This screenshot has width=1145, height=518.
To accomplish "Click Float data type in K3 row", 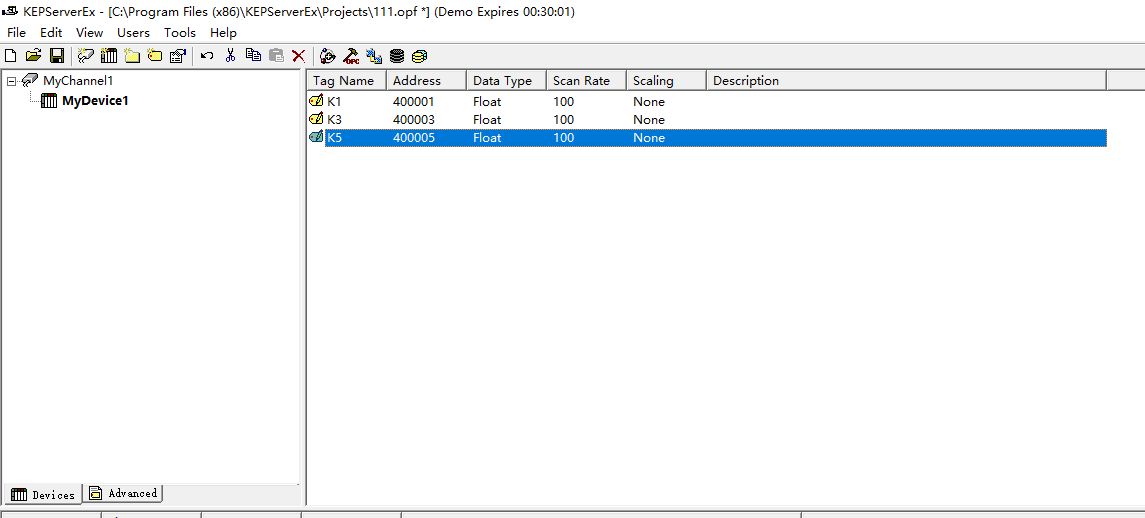I will [x=487, y=120].
